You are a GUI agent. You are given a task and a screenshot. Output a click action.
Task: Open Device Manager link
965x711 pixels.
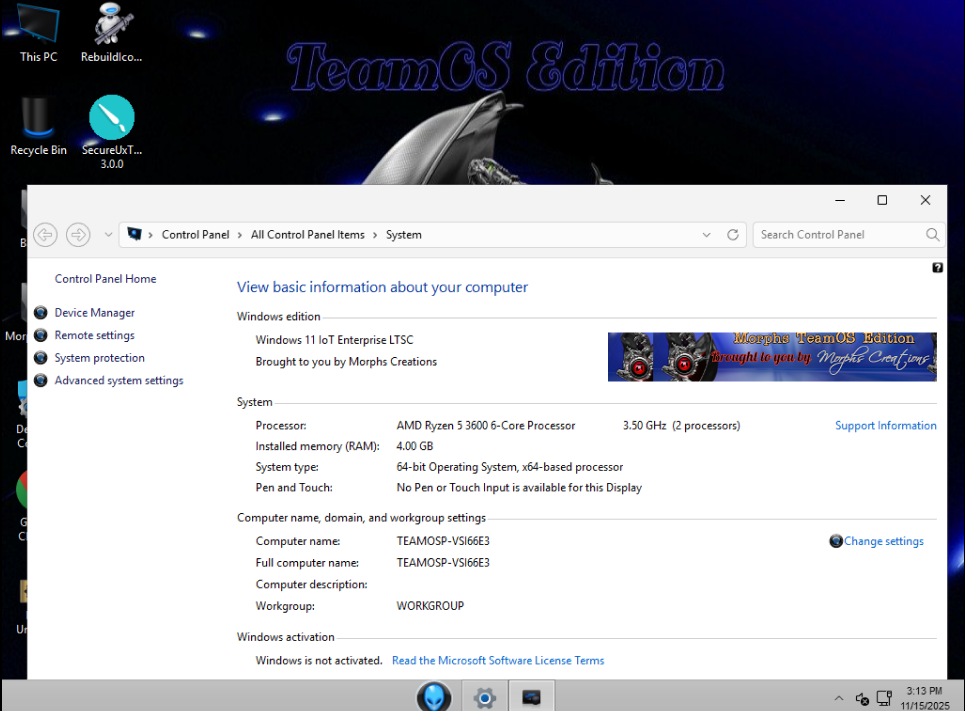(94, 313)
